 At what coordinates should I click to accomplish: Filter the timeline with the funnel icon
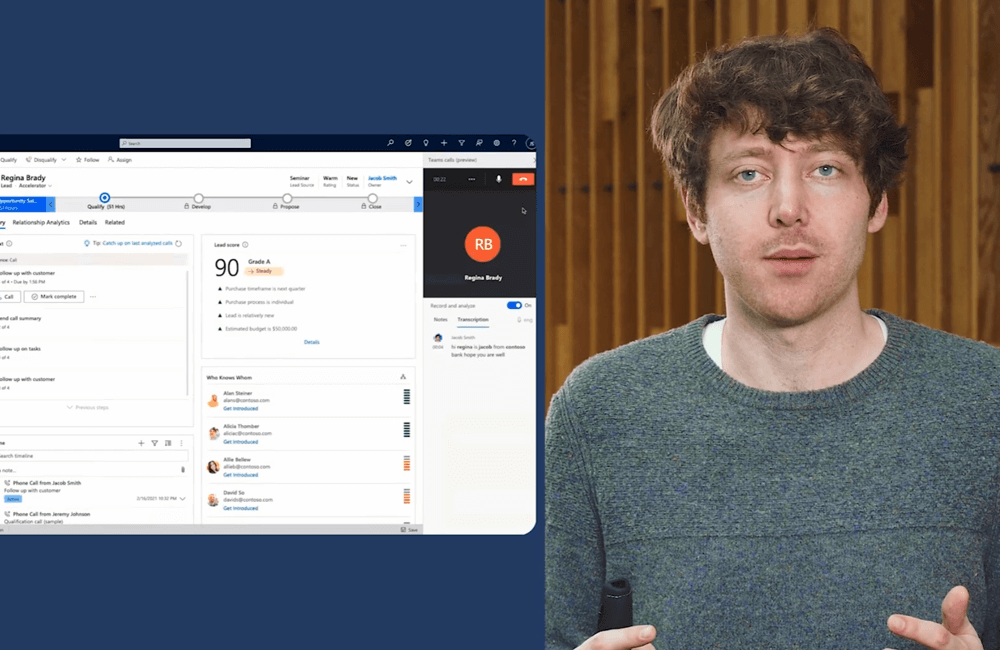(154, 442)
